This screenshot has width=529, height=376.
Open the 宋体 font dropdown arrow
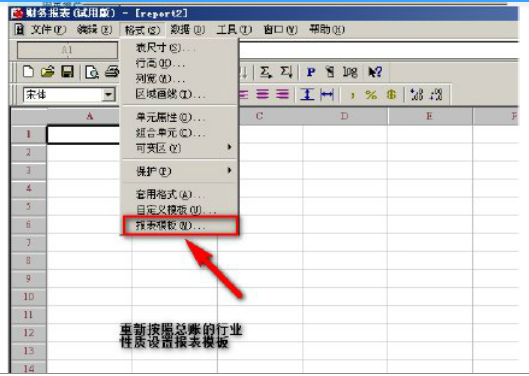[108, 95]
